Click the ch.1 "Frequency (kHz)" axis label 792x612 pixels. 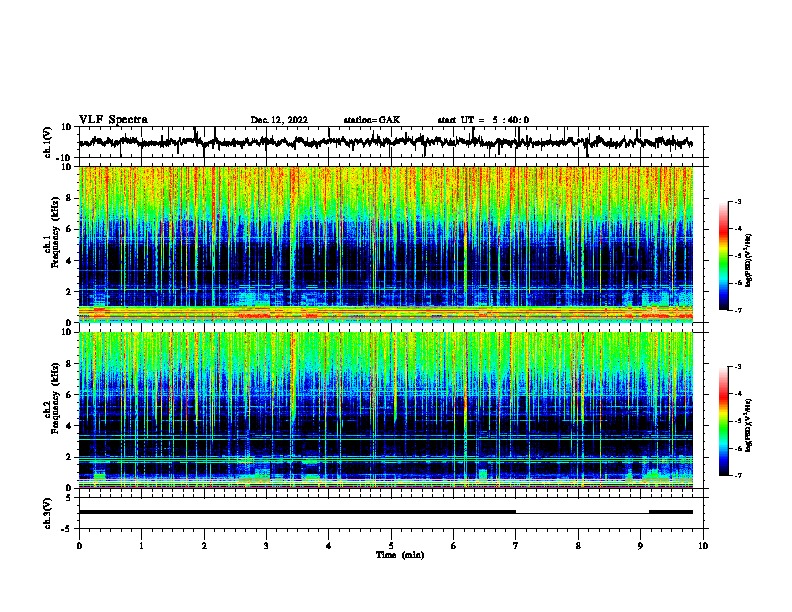coord(55,233)
